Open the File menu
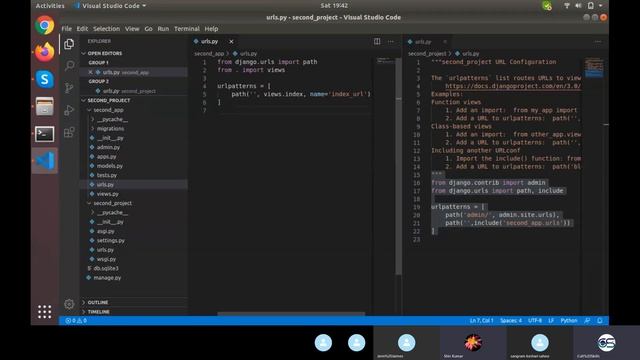This screenshot has width=640, height=360. tap(67, 29)
